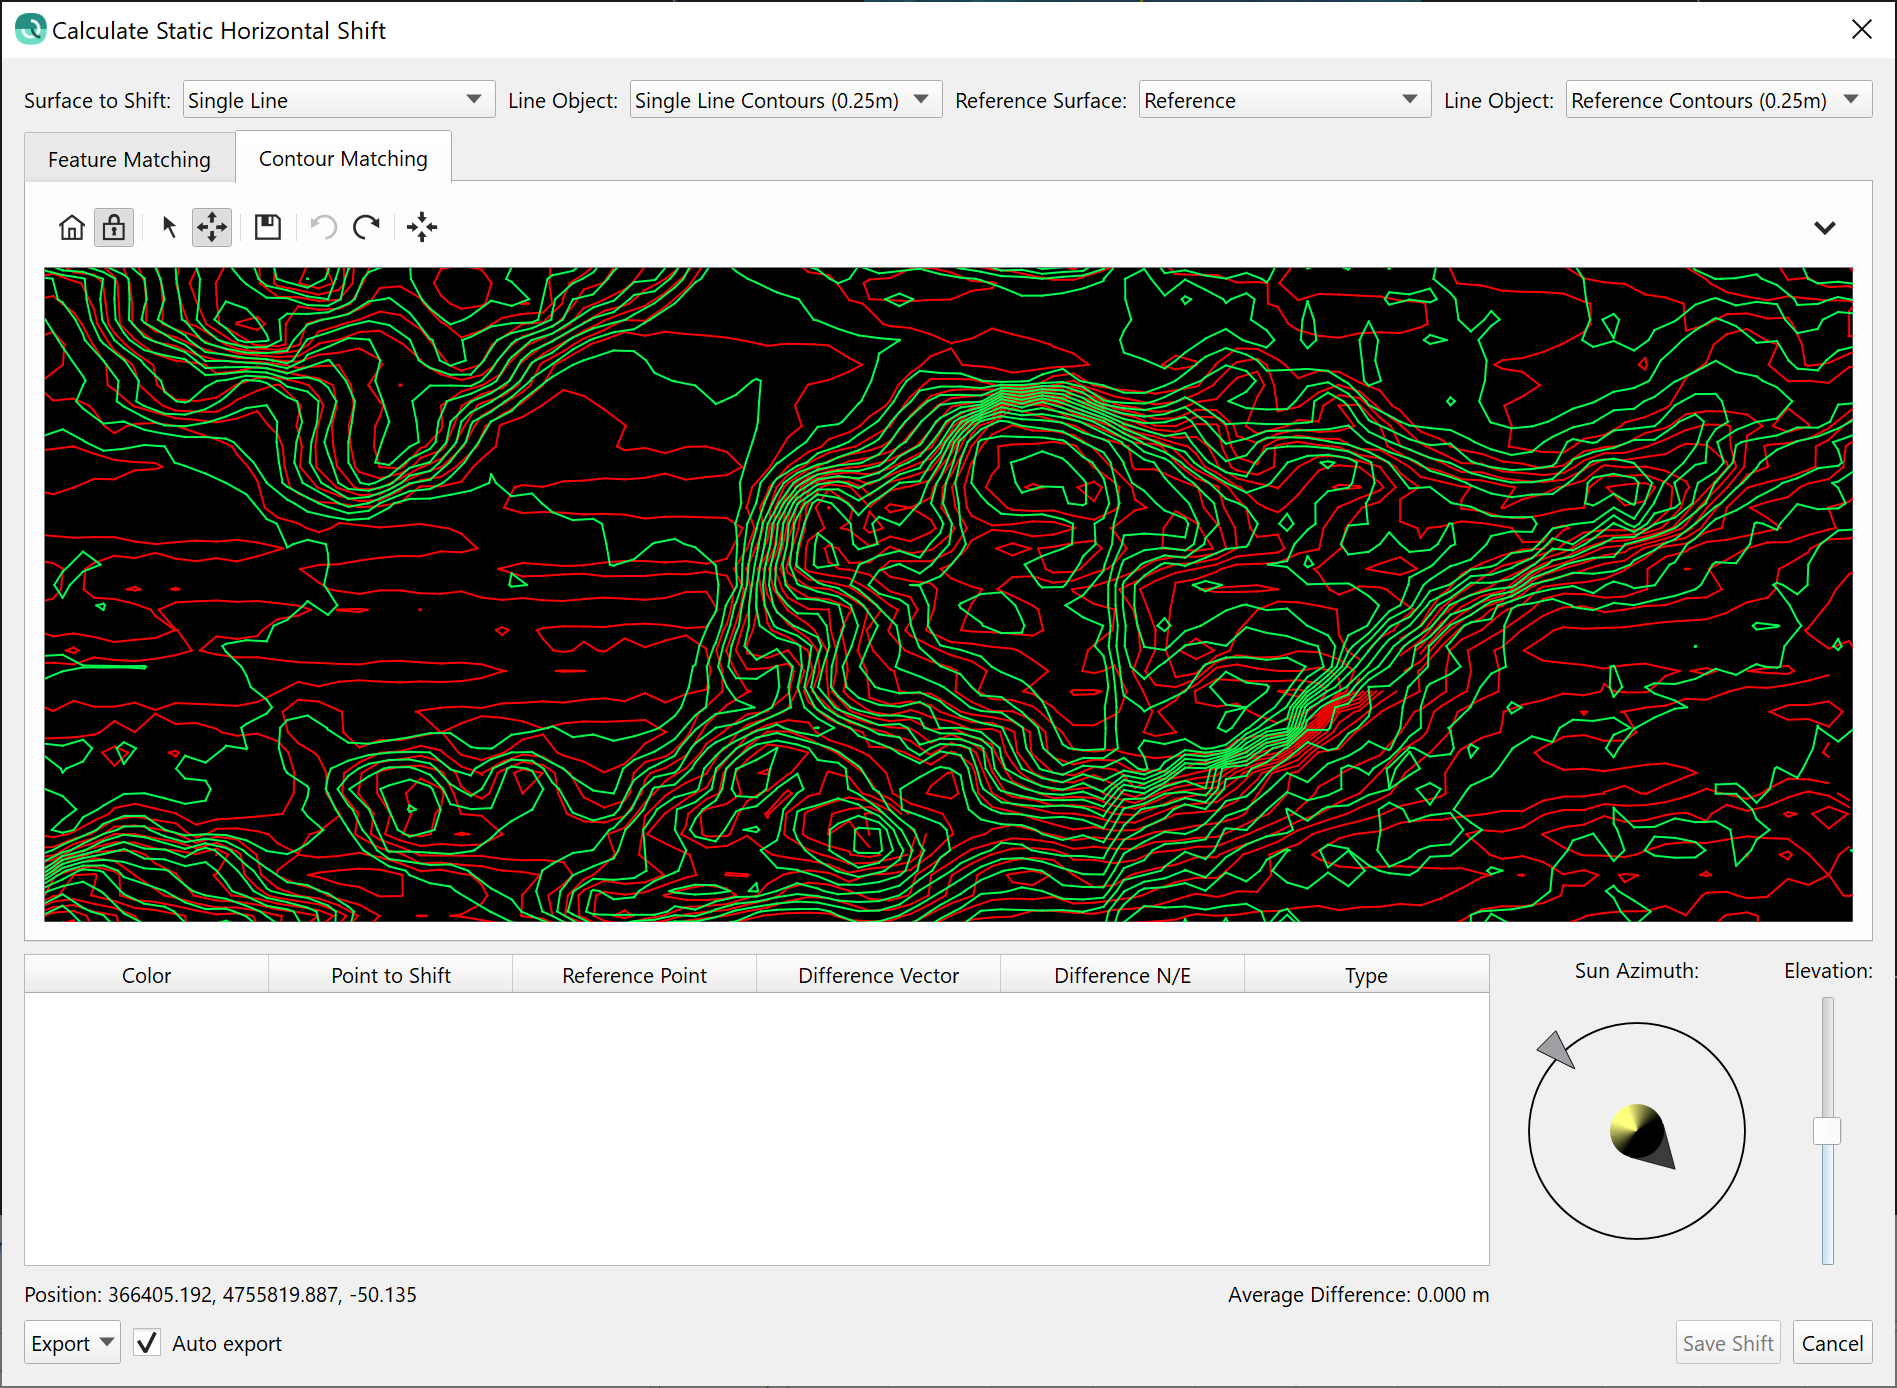Select the Contour Matching tab
The height and width of the screenshot is (1388, 1897).
pos(343,159)
